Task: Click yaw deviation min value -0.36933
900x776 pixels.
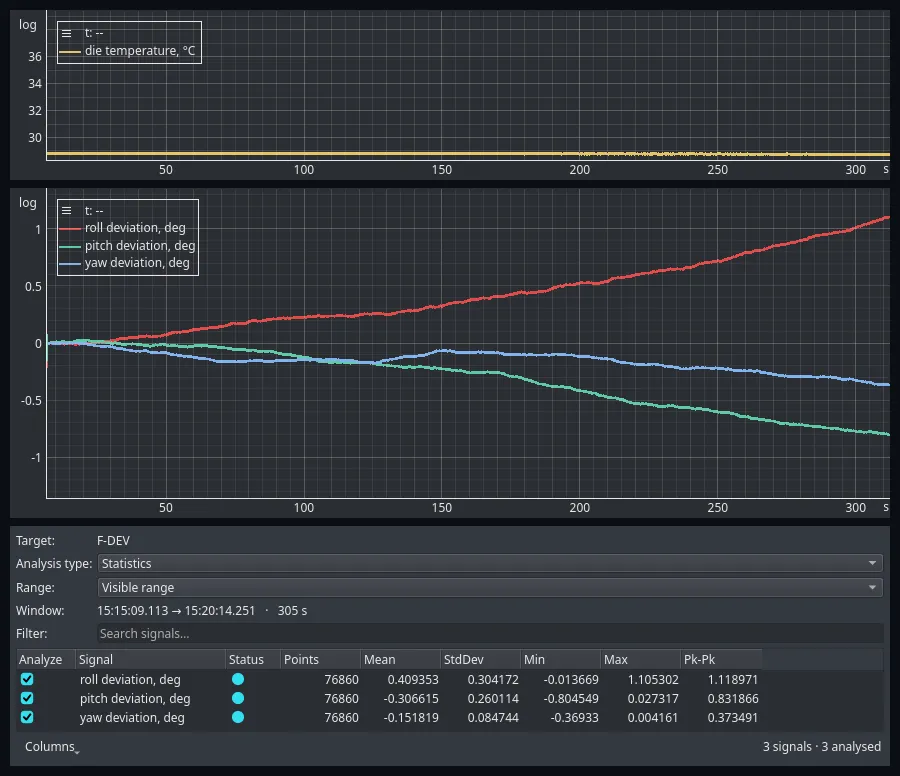Action: pyautogui.click(x=575, y=717)
